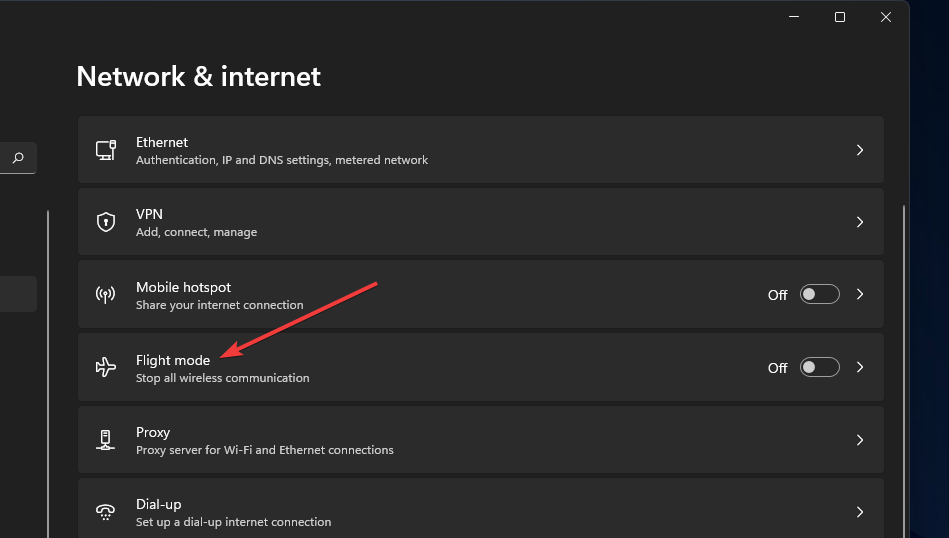Maximize the Settings window
Screen dimensions: 949x538
(840, 17)
